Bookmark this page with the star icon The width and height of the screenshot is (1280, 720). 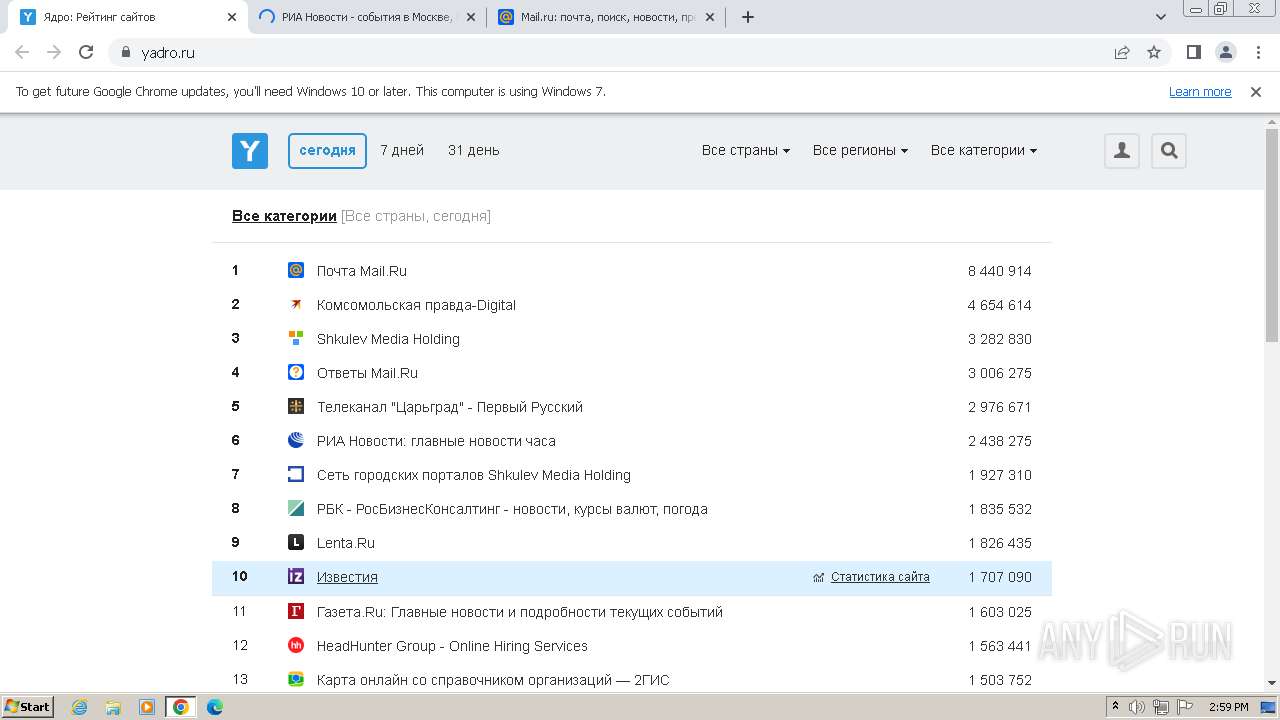tap(1154, 52)
